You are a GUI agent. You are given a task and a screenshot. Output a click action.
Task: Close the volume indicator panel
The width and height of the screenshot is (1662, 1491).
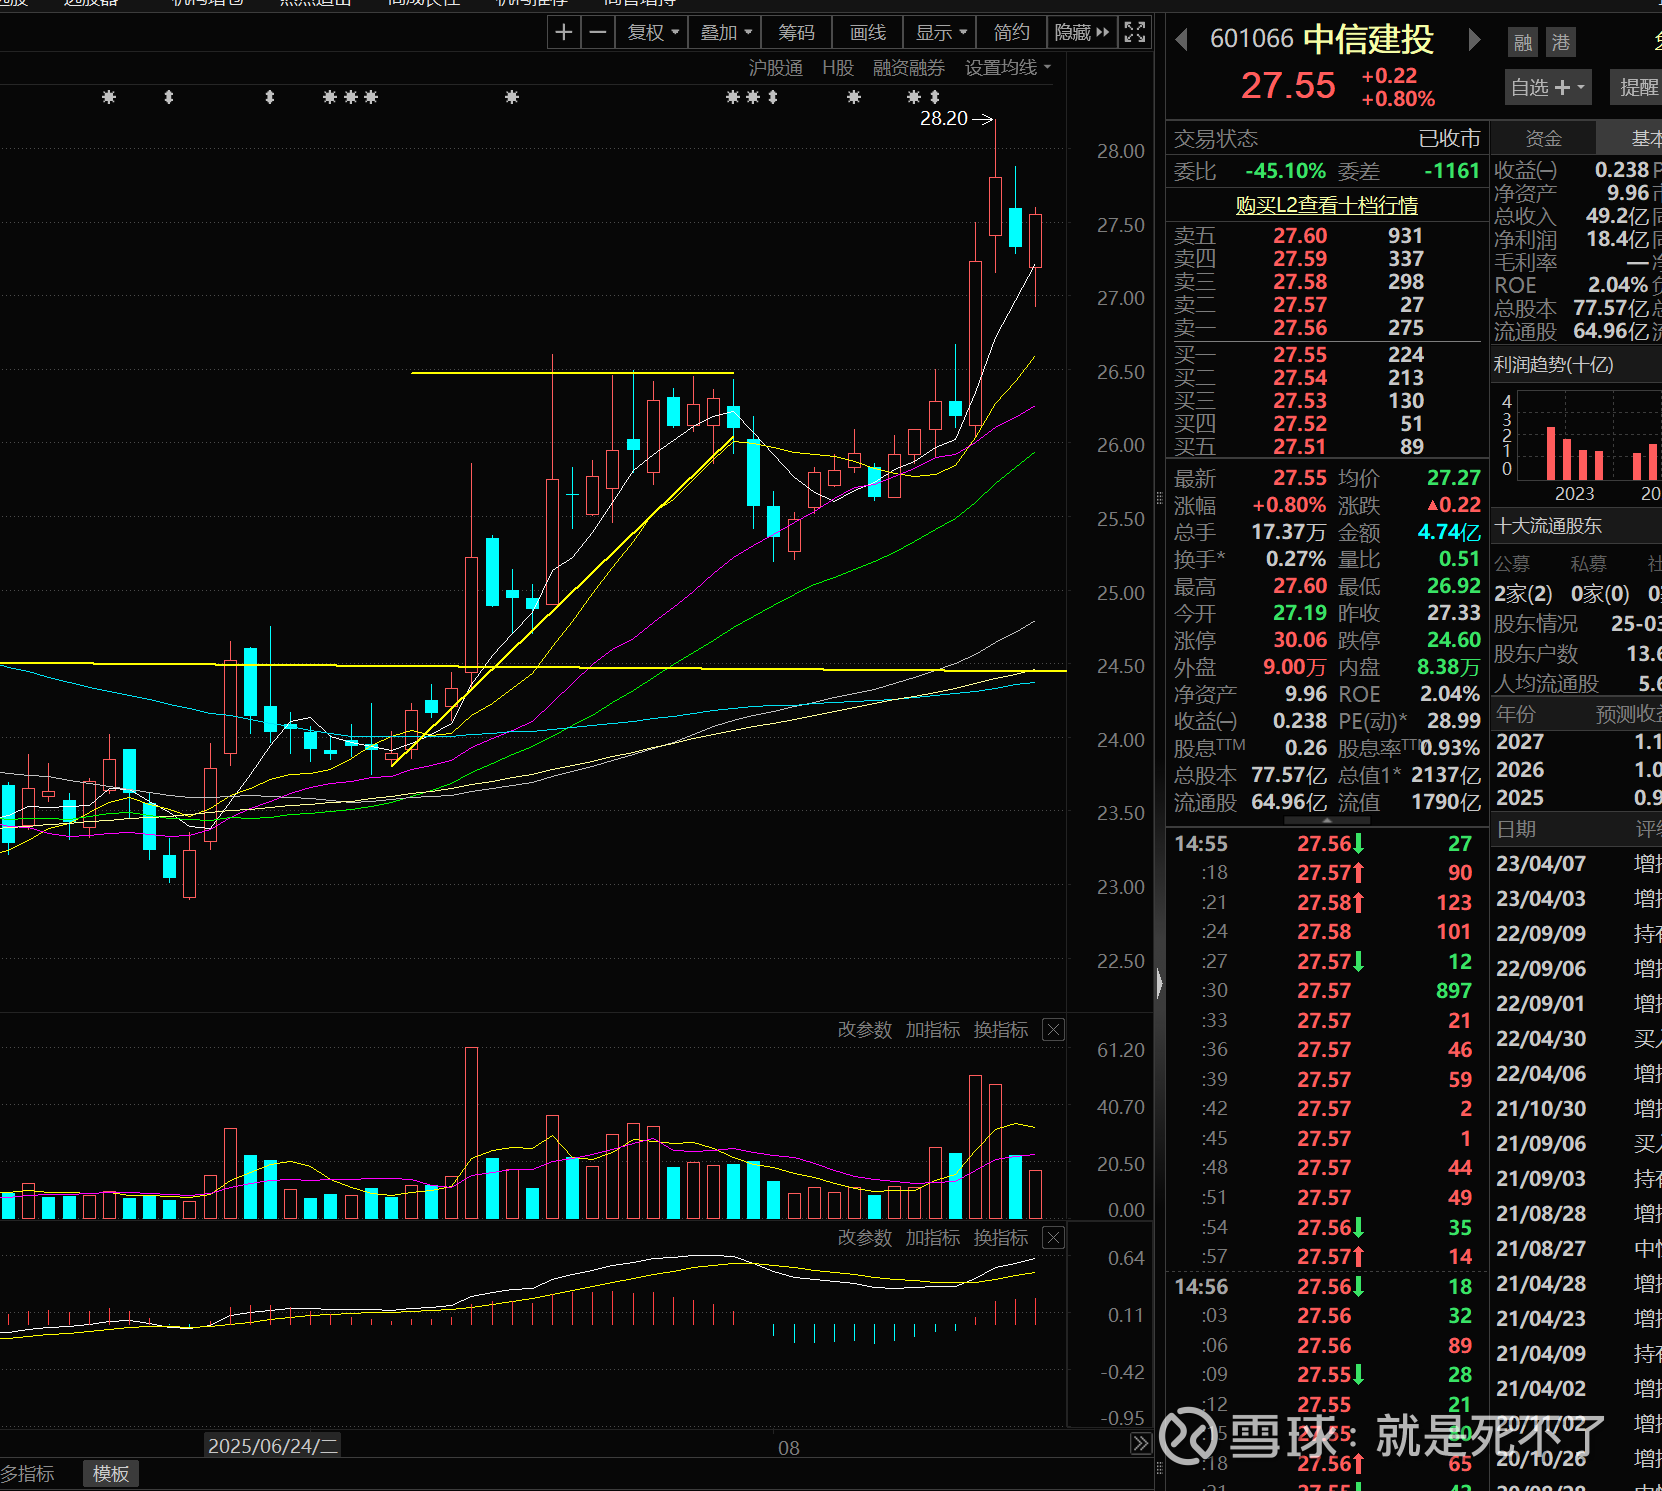point(1054,1030)
